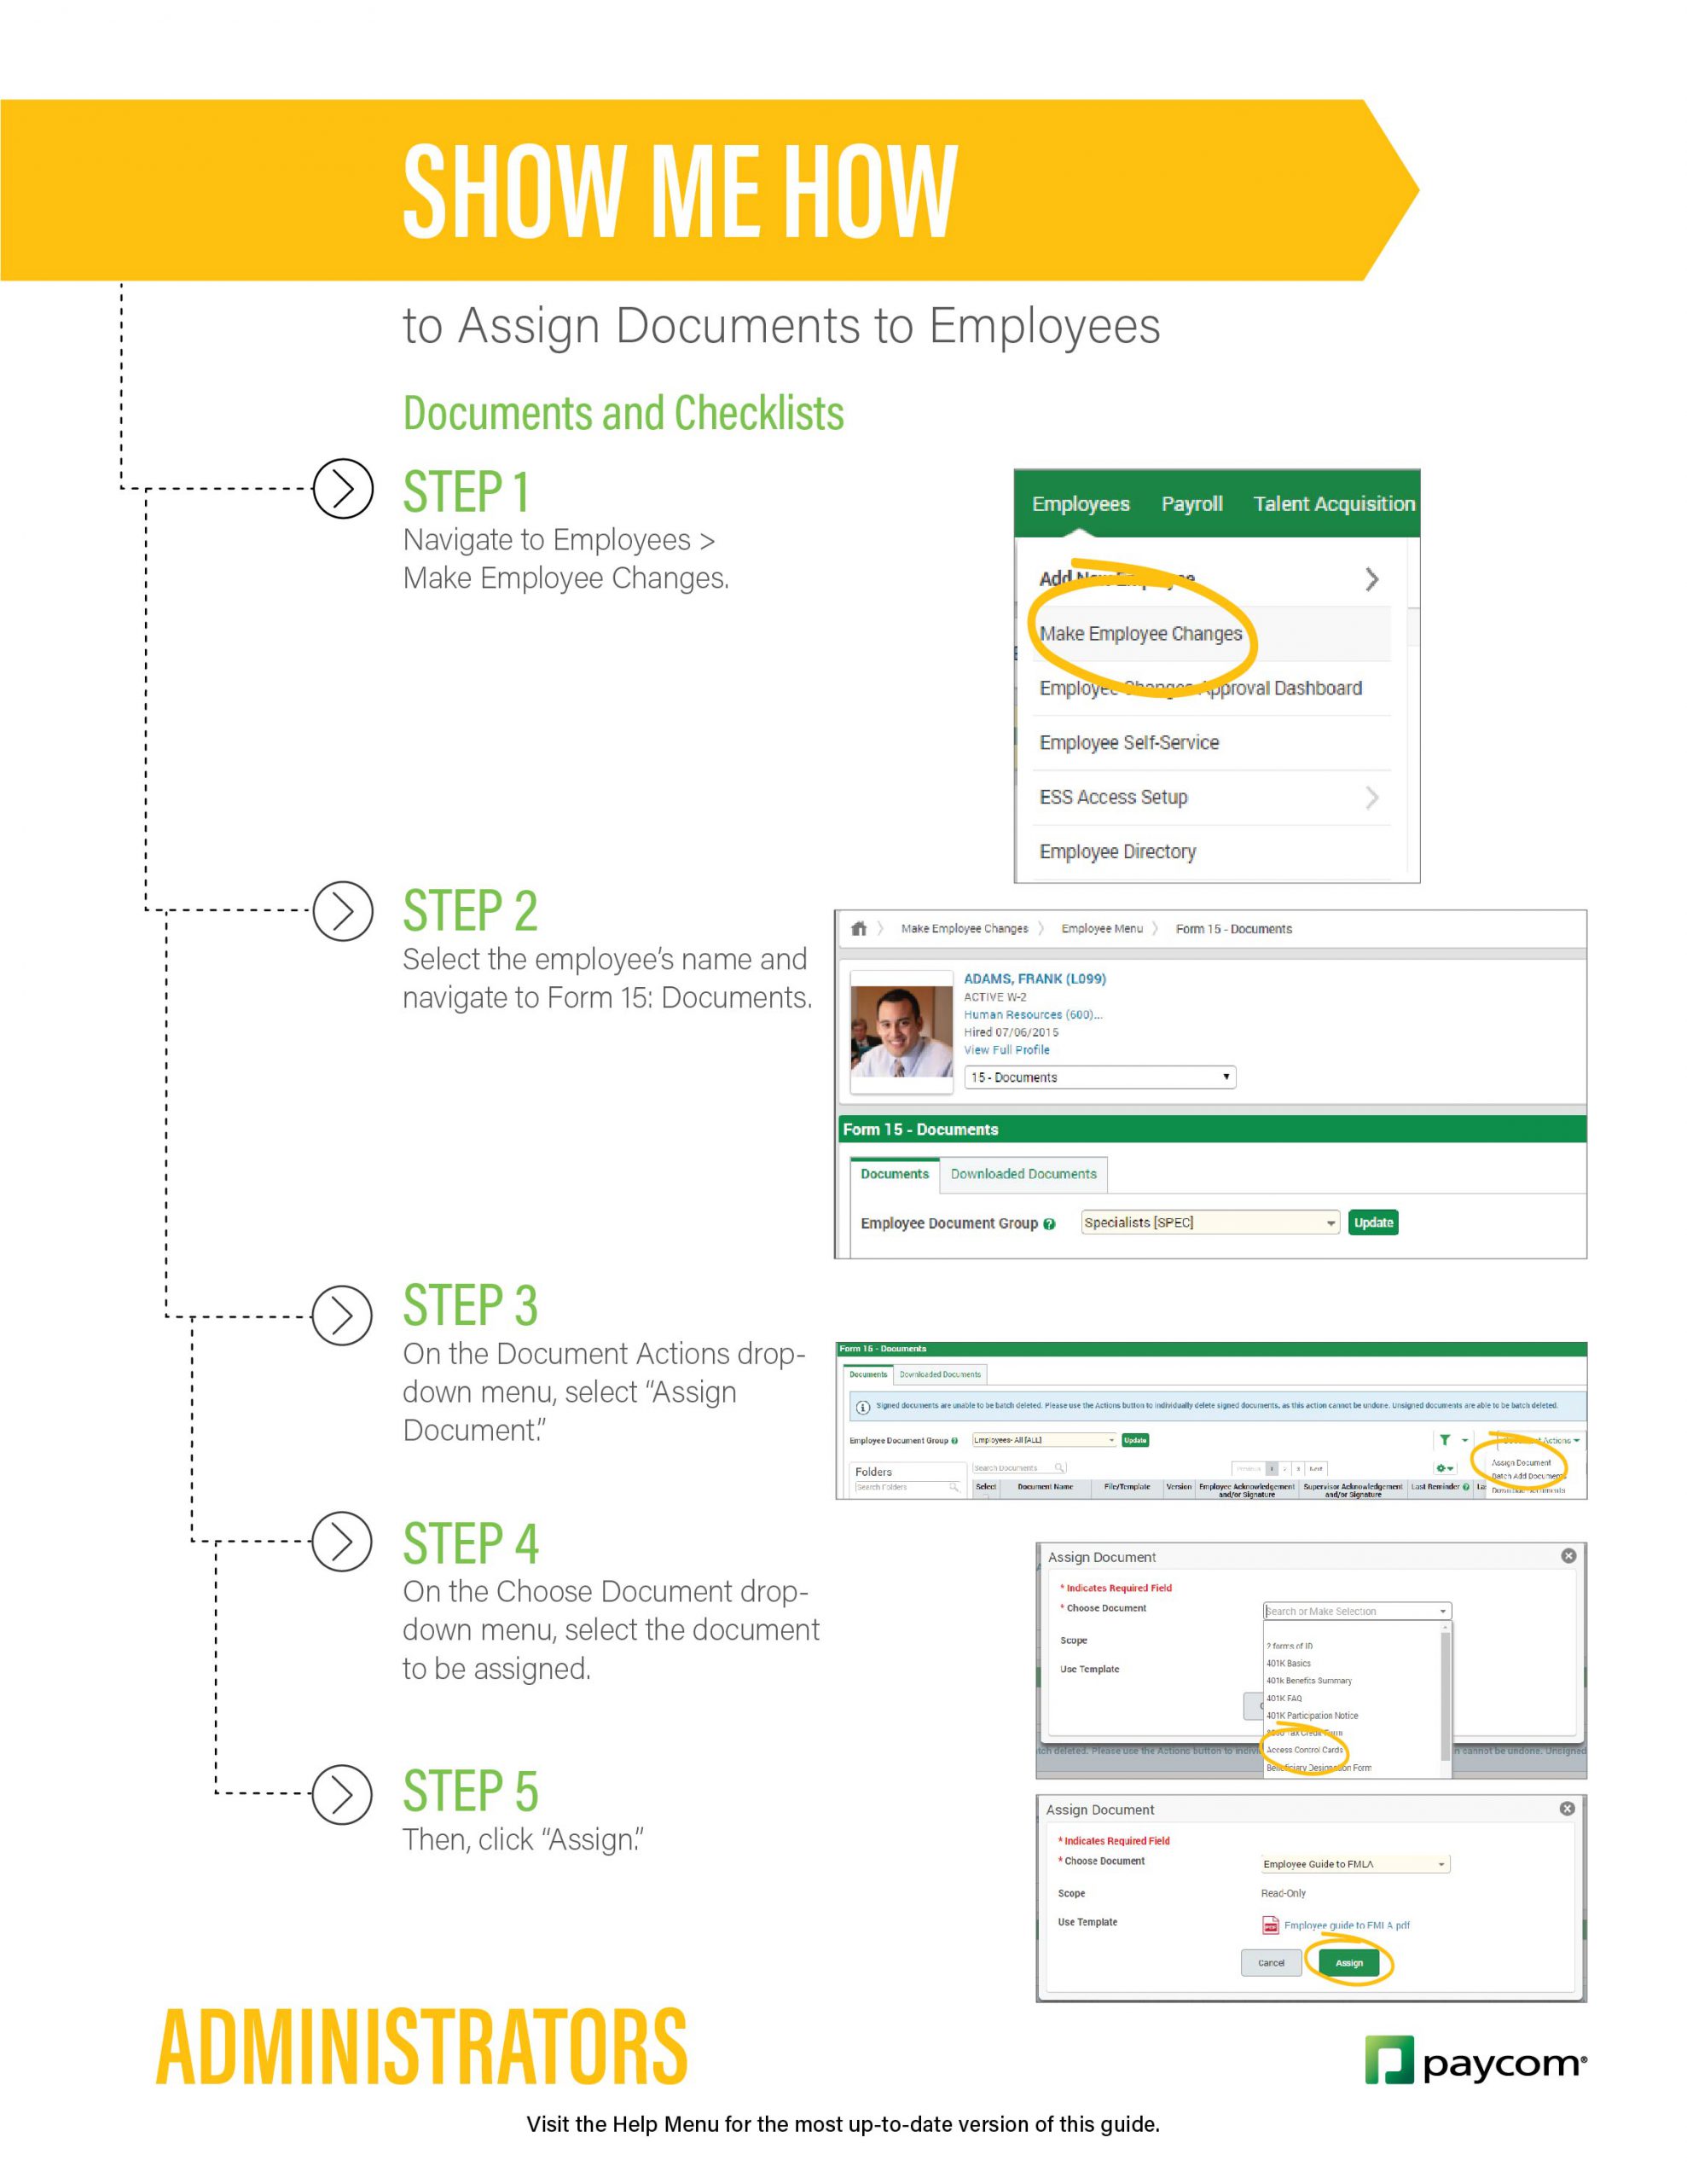Screen dimensions: 1687x2184
Task: Click the View Full Profile link
Action: pyautogui.click(x=1006, y=1050)
